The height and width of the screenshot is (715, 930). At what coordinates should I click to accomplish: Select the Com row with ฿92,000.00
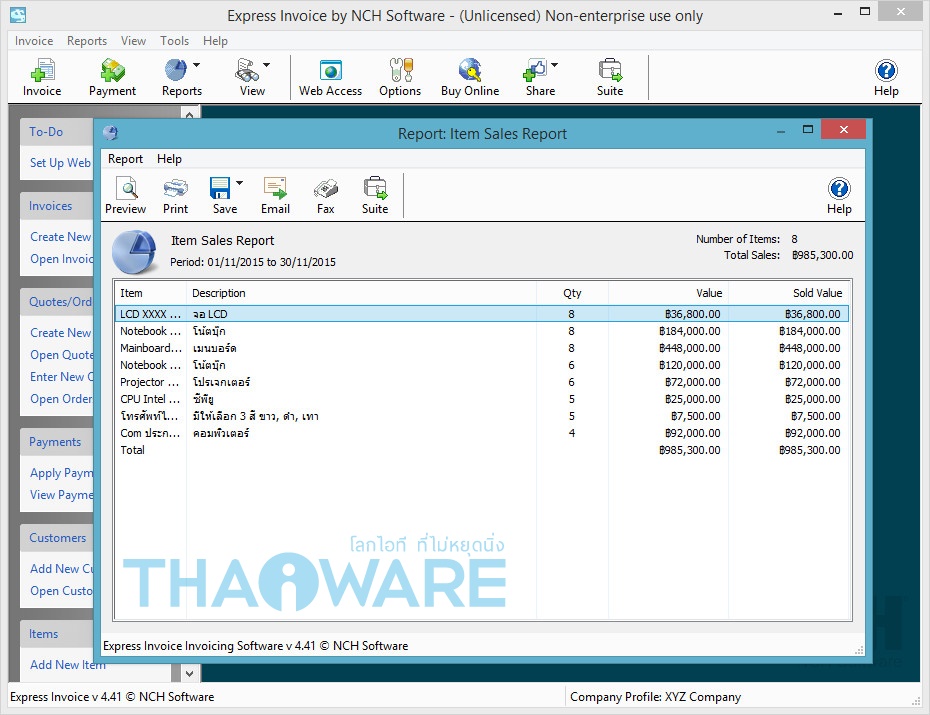pos(482,433)
